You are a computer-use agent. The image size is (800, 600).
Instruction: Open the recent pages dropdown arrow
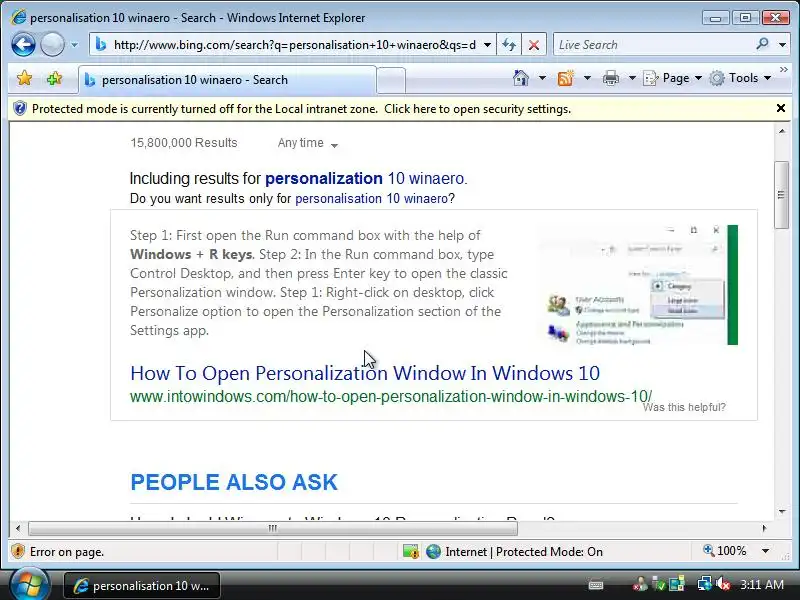click(74, 45)
